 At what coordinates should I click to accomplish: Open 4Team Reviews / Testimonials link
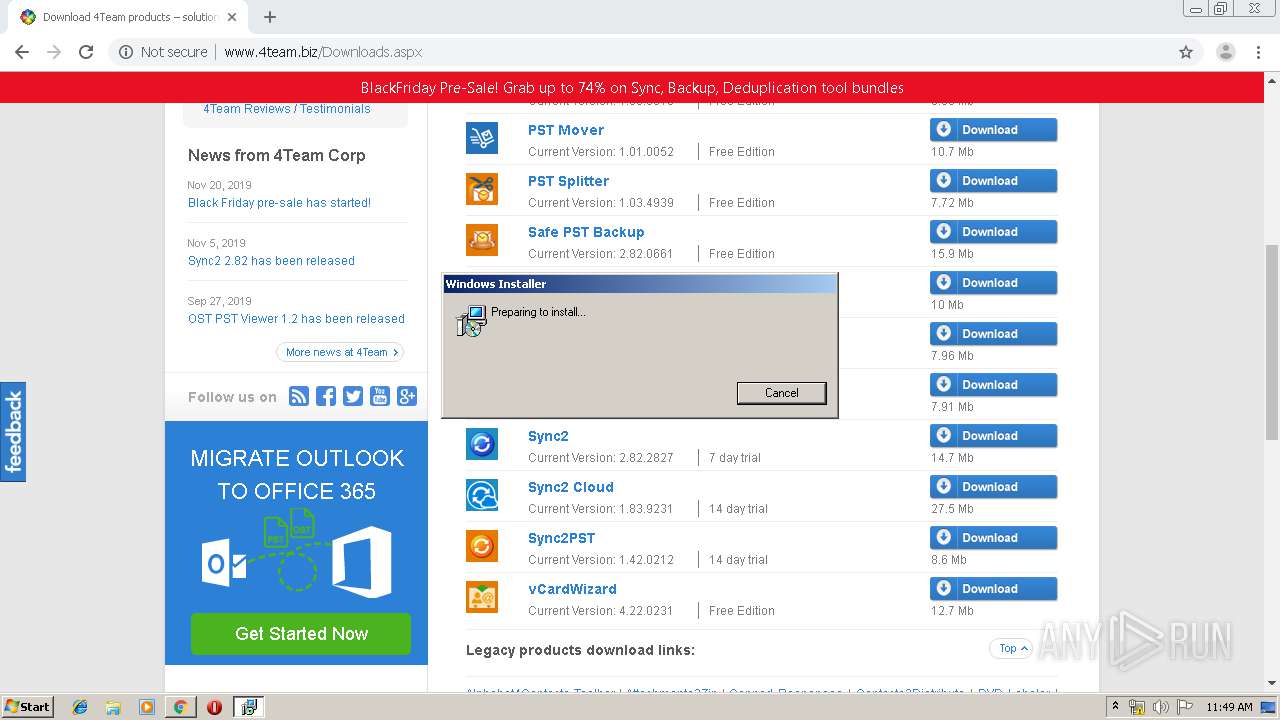287,109
